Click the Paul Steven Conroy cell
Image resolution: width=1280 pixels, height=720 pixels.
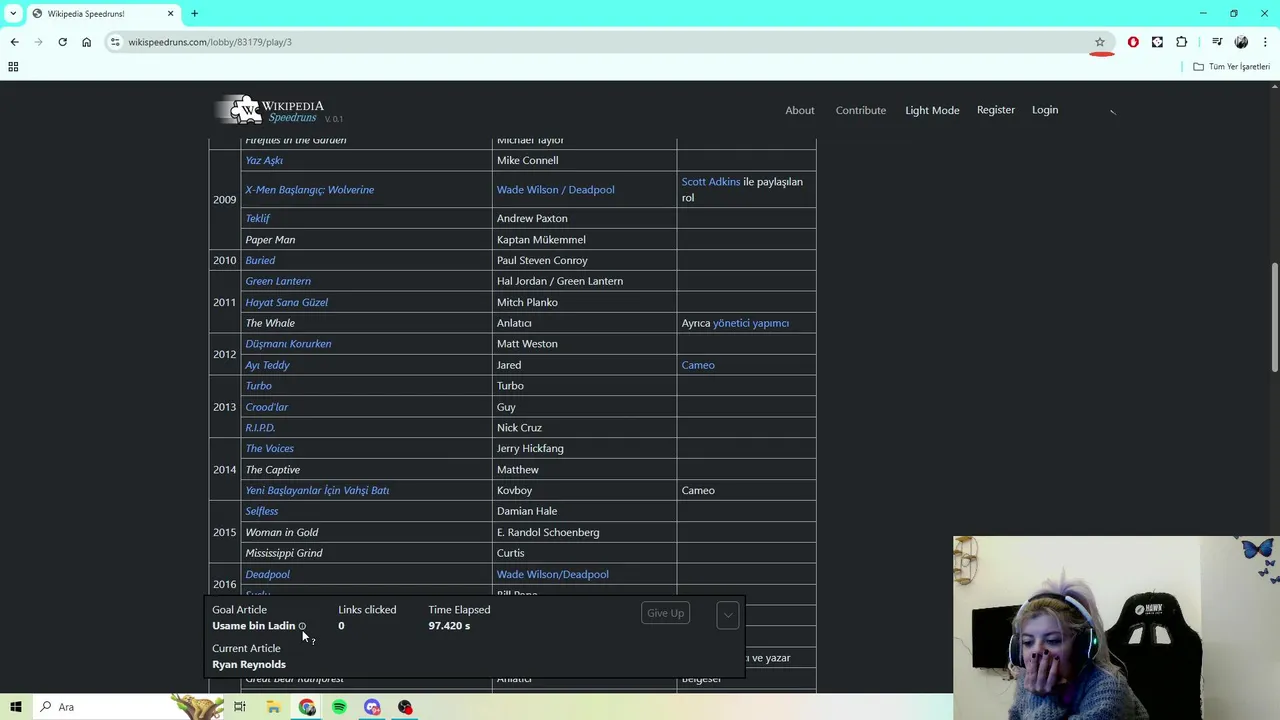point(584,260)
